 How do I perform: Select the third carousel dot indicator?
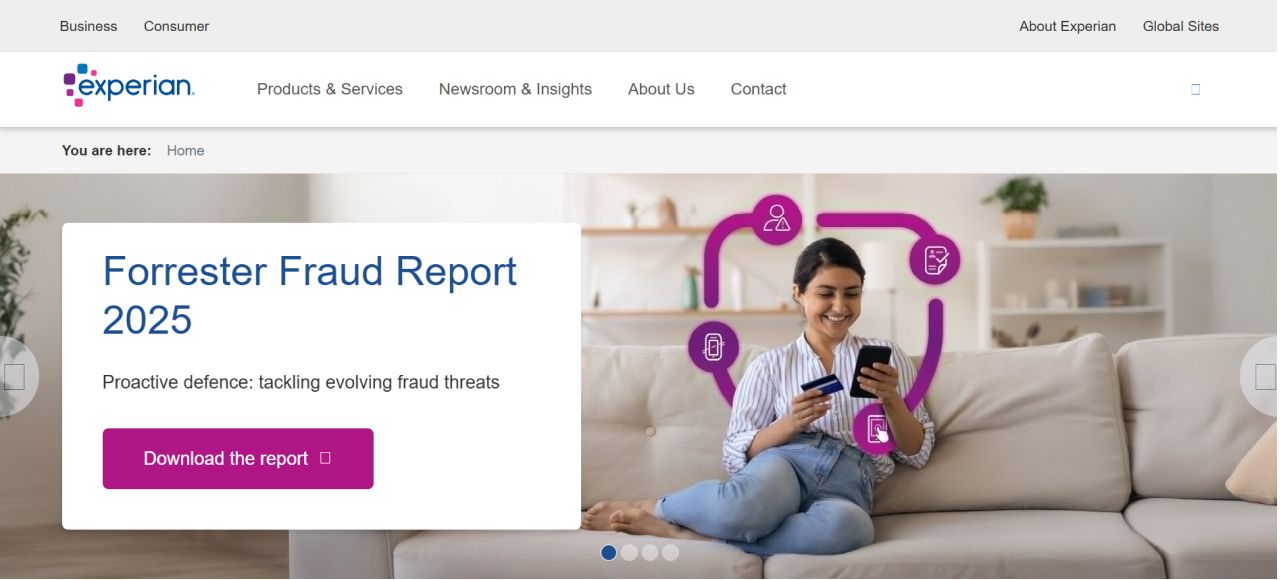click(650, 552)
